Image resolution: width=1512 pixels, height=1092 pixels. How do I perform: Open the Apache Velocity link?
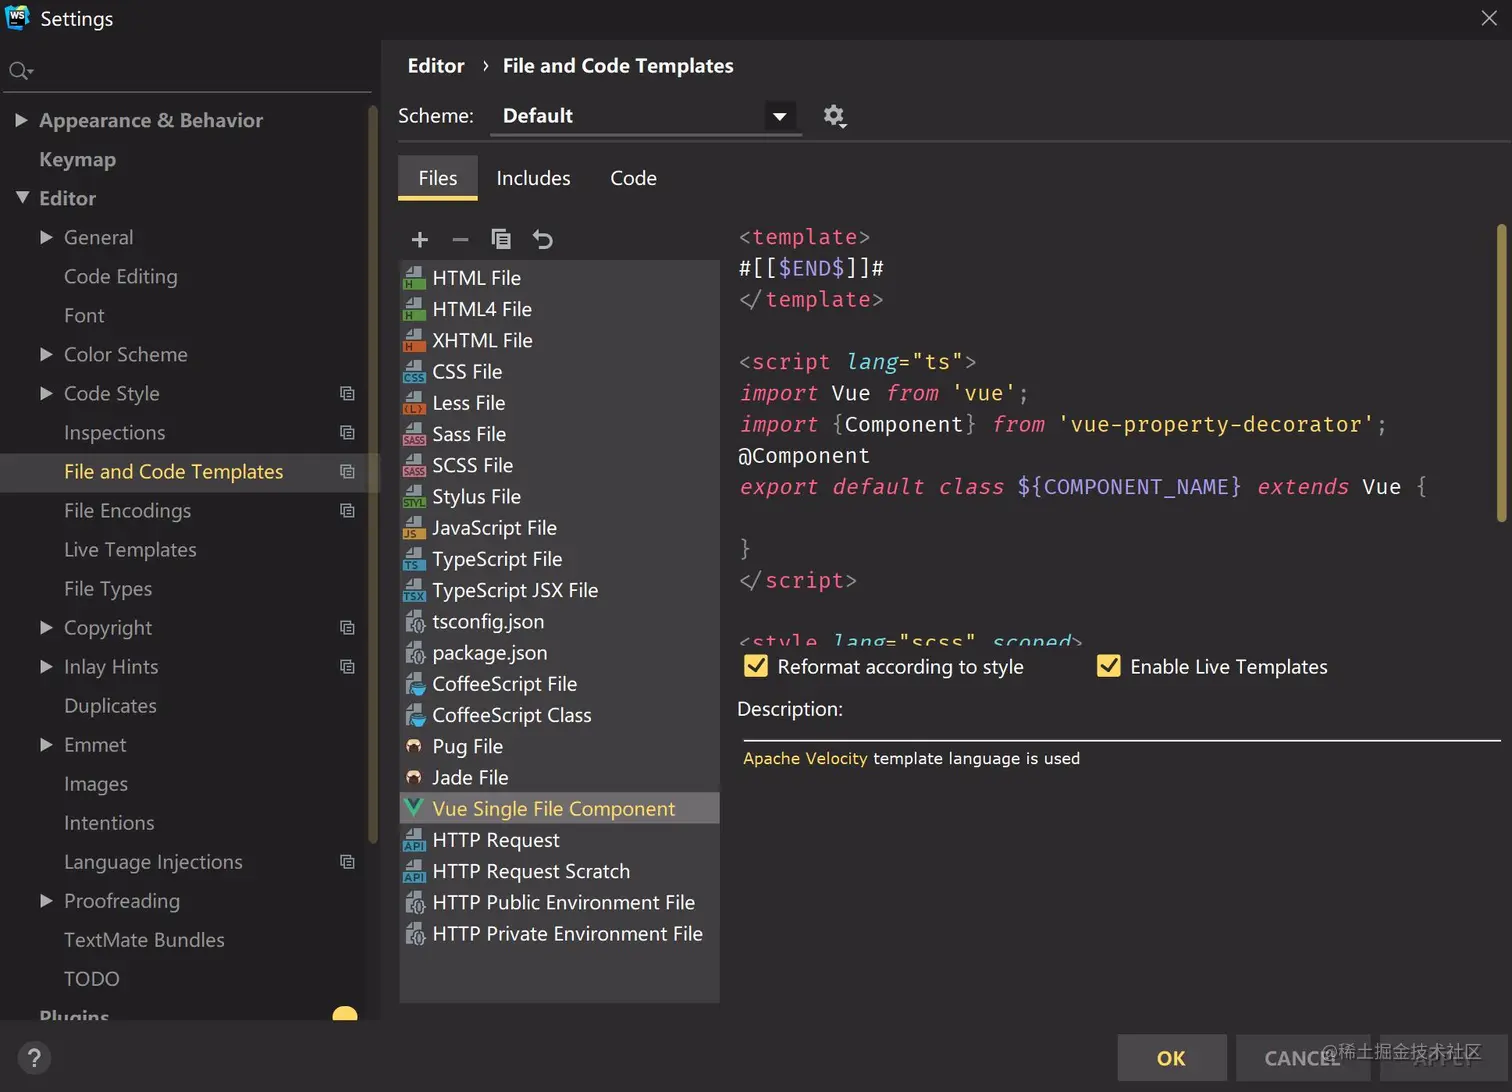tap(805, 758)
